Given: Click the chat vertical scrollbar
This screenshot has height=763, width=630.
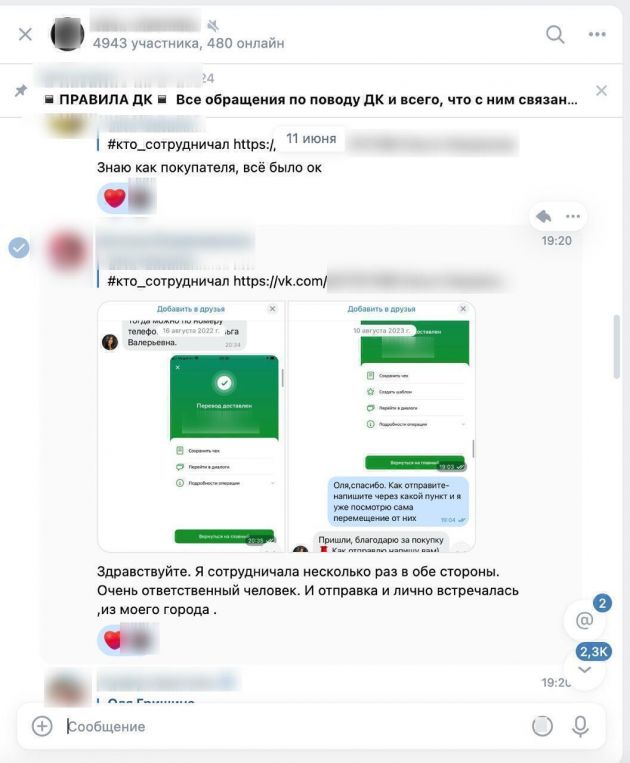Looking at the screenshot, I should tap(616, 346).
